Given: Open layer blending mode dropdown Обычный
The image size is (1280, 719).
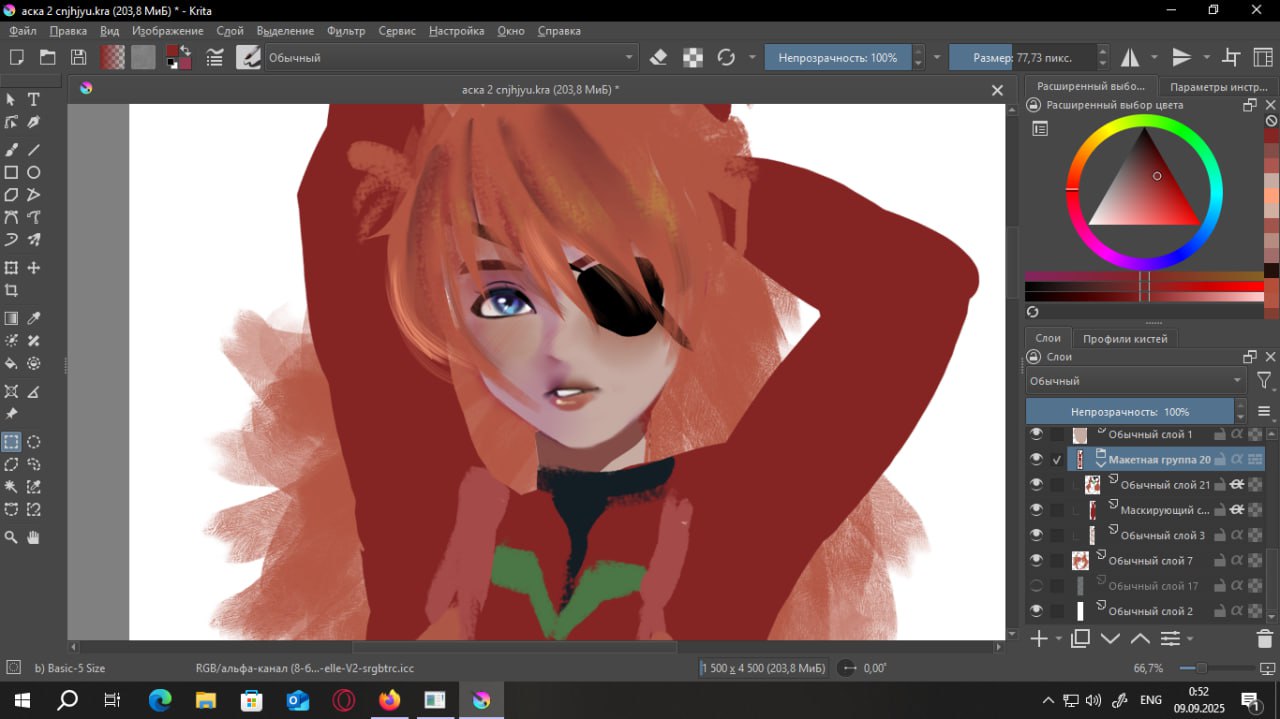Looking at the screenshot, I should click(1136, 381).
